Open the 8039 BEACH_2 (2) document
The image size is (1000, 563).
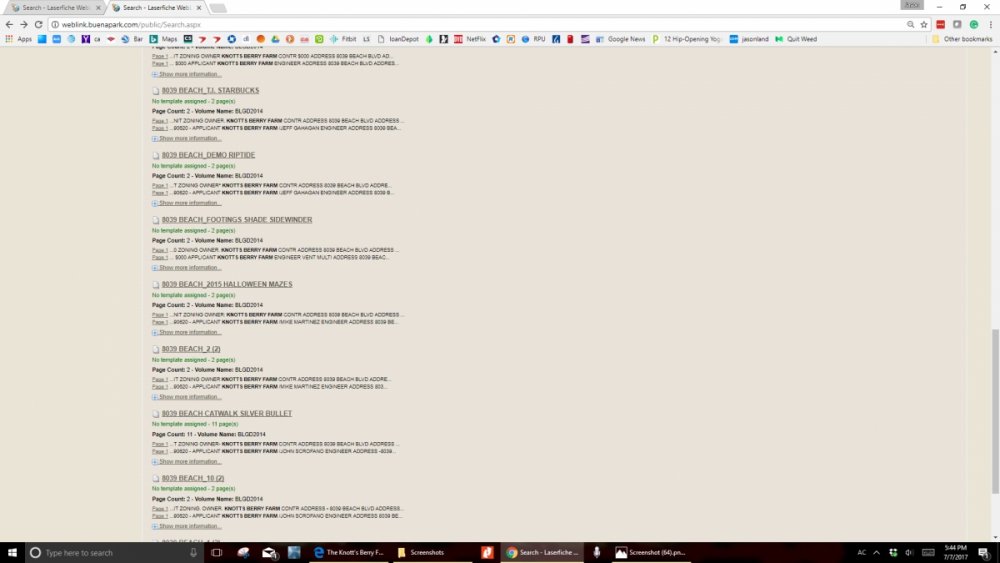191,349
